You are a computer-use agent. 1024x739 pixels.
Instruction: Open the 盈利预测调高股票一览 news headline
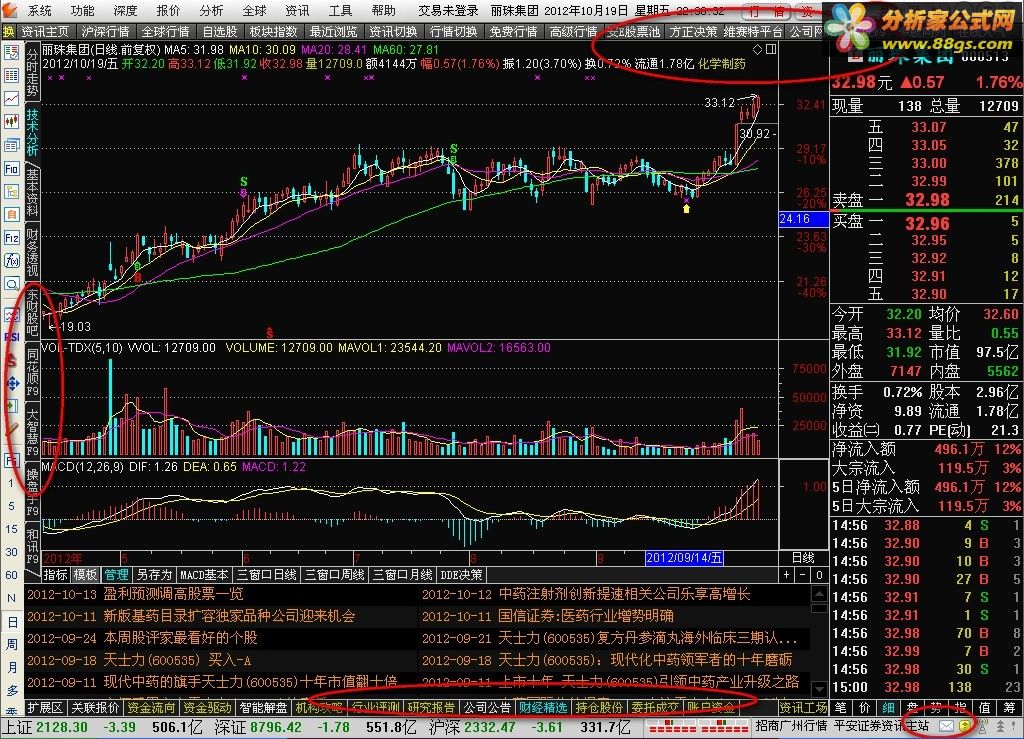click(x=173, y=594)
